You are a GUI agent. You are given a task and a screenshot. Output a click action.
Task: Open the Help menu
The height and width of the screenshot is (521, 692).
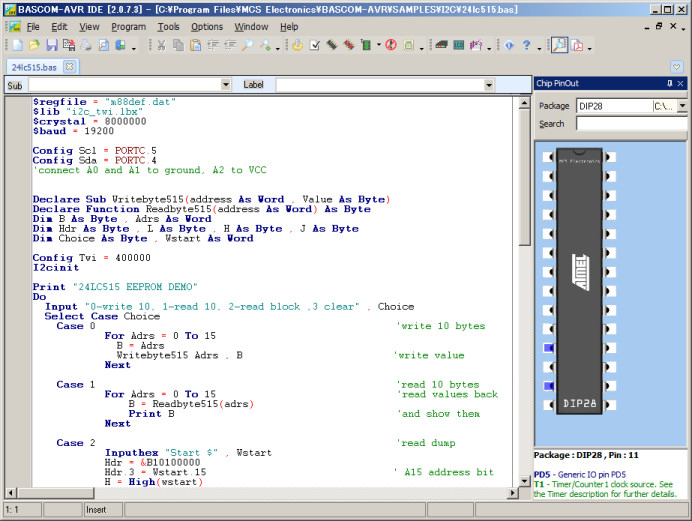289,27
